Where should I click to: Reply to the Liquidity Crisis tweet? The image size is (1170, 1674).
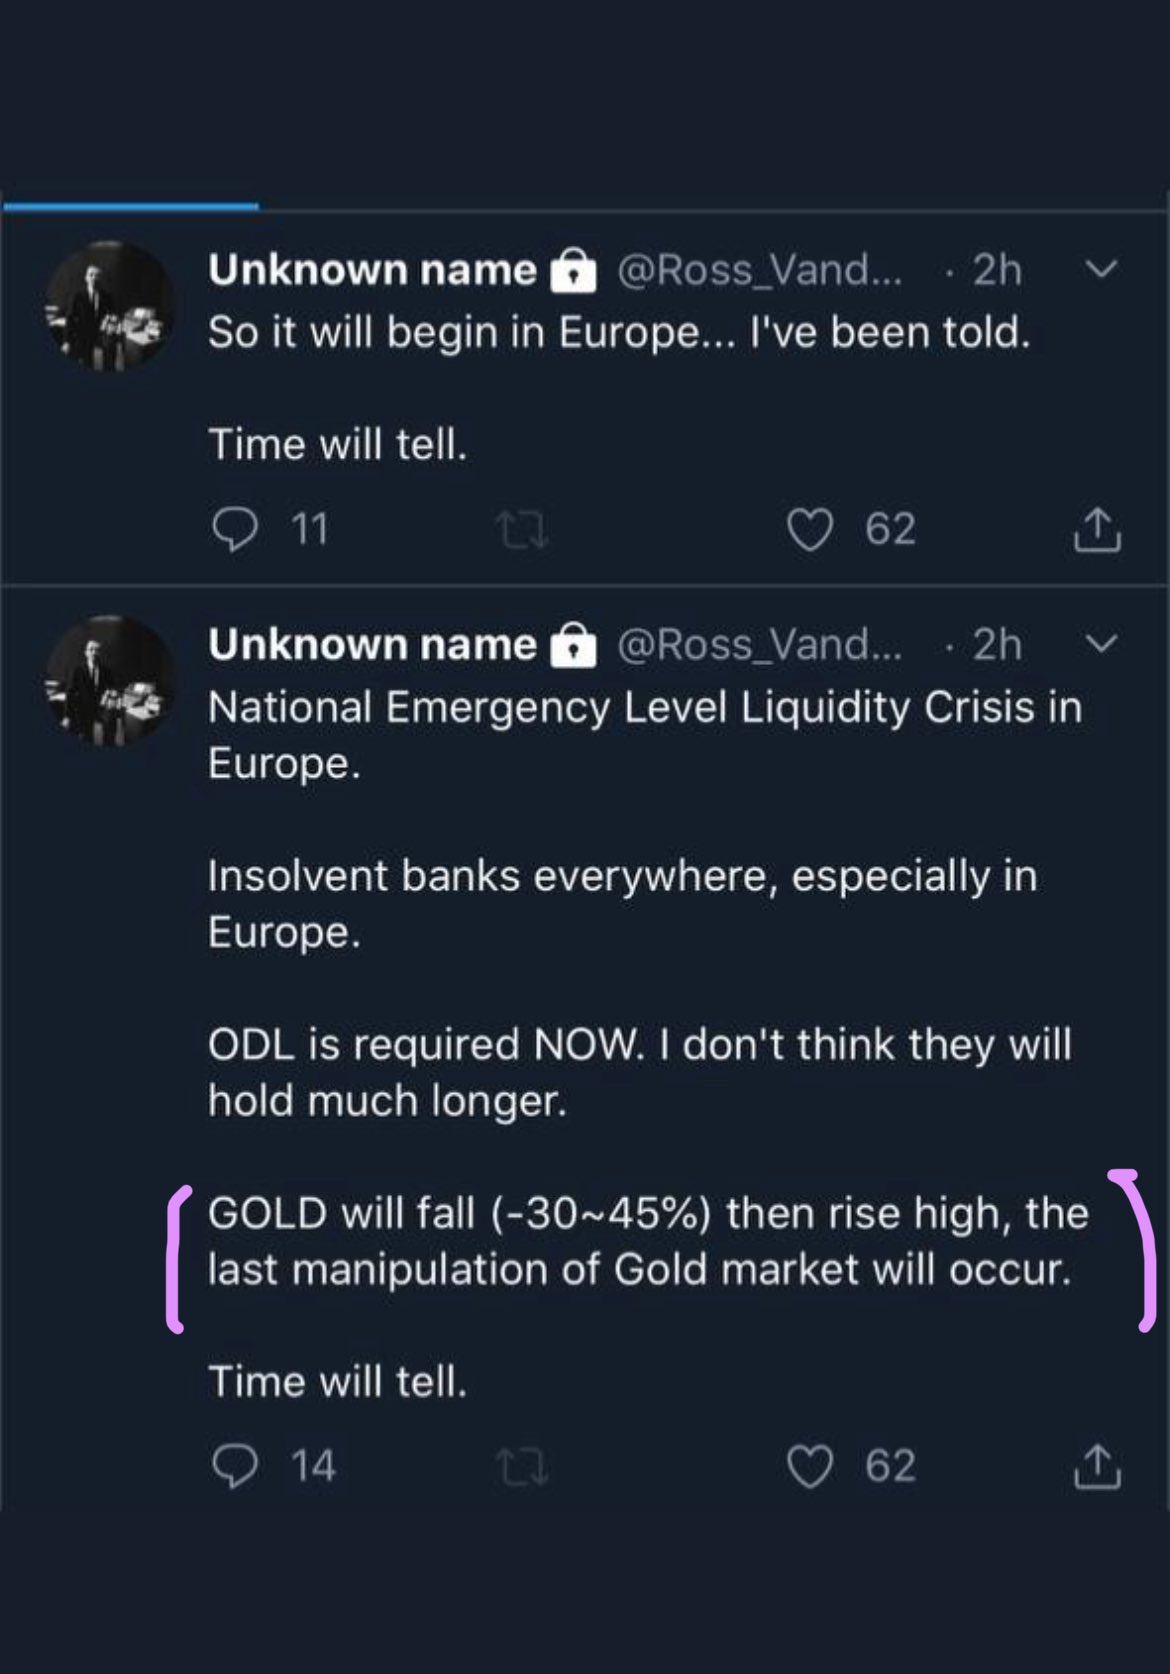coord(236,1466)
